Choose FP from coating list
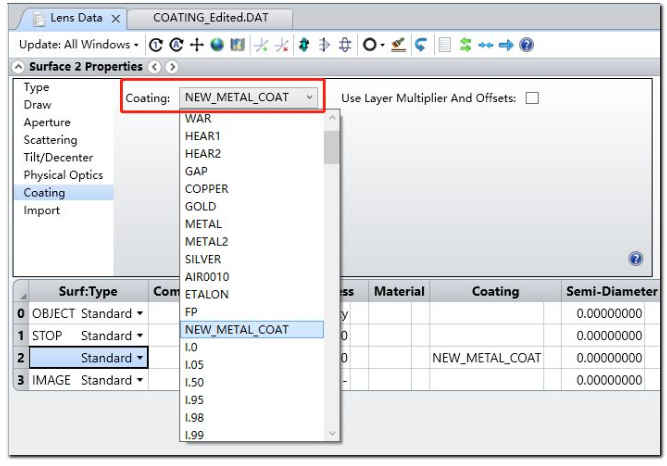Image resolution: width=667 pixels, height=466 pixels. 252,312
